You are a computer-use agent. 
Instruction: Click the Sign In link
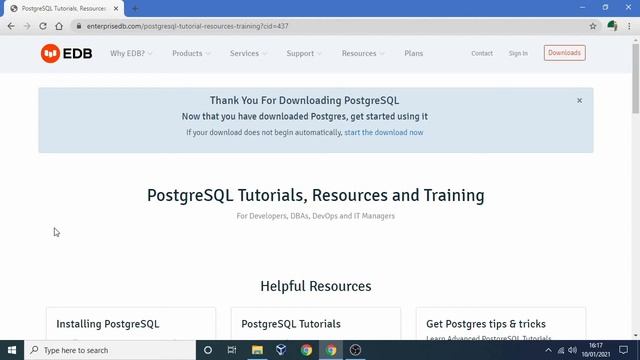coord(518,53)
